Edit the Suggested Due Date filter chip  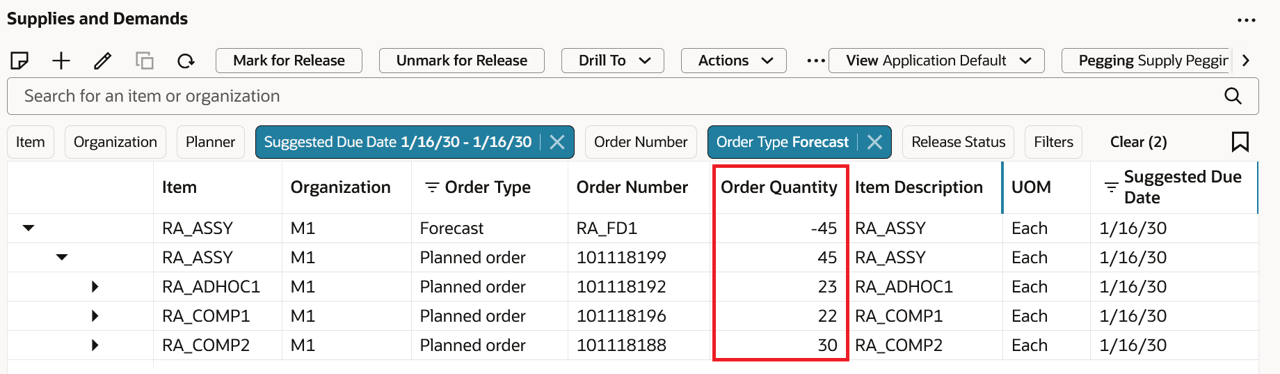tap(398, 142)
